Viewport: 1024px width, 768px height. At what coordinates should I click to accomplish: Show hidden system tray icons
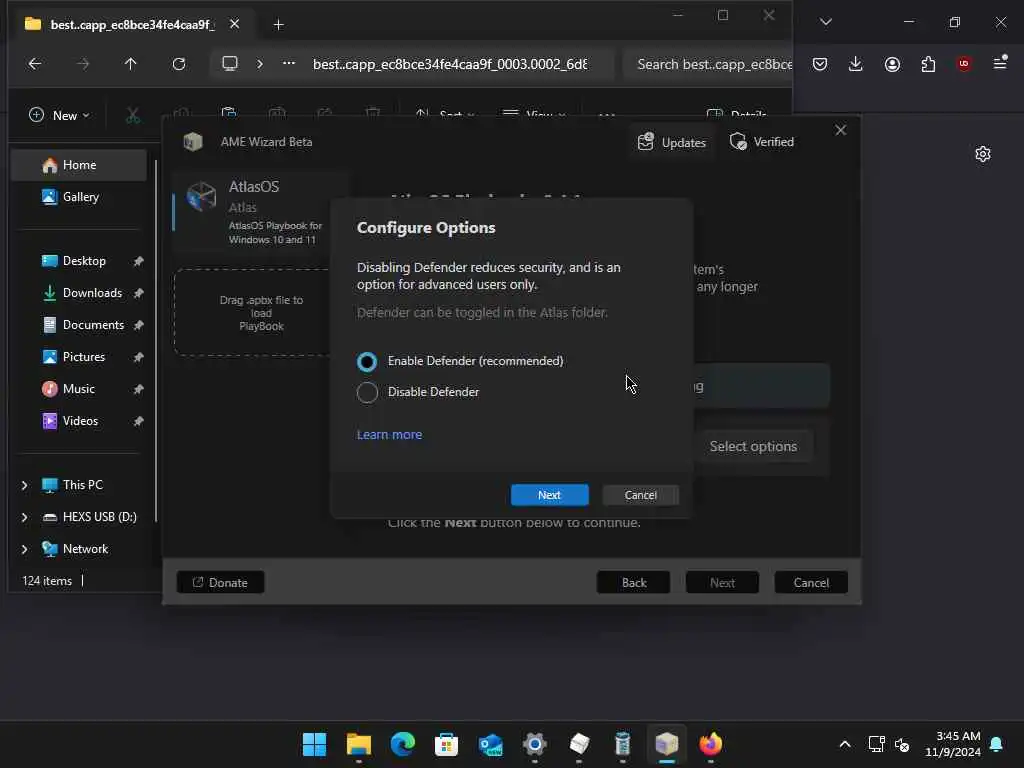click(x=844, y=744)
